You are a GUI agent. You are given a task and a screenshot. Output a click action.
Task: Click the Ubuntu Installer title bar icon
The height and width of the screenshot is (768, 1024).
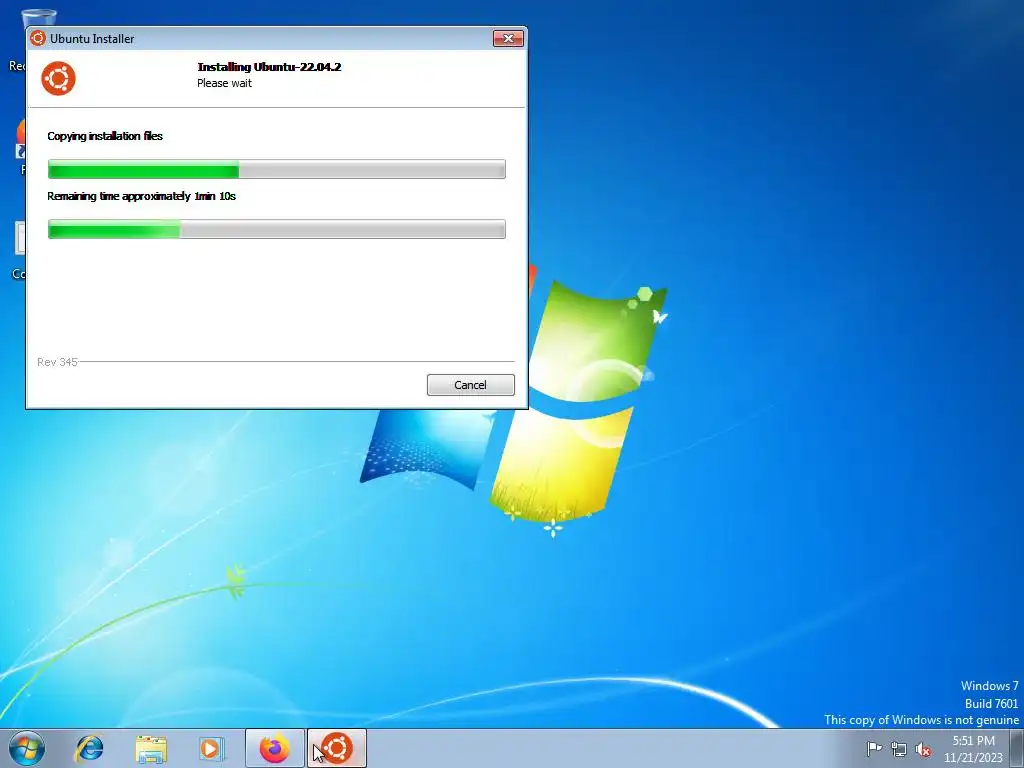(38, 39)
